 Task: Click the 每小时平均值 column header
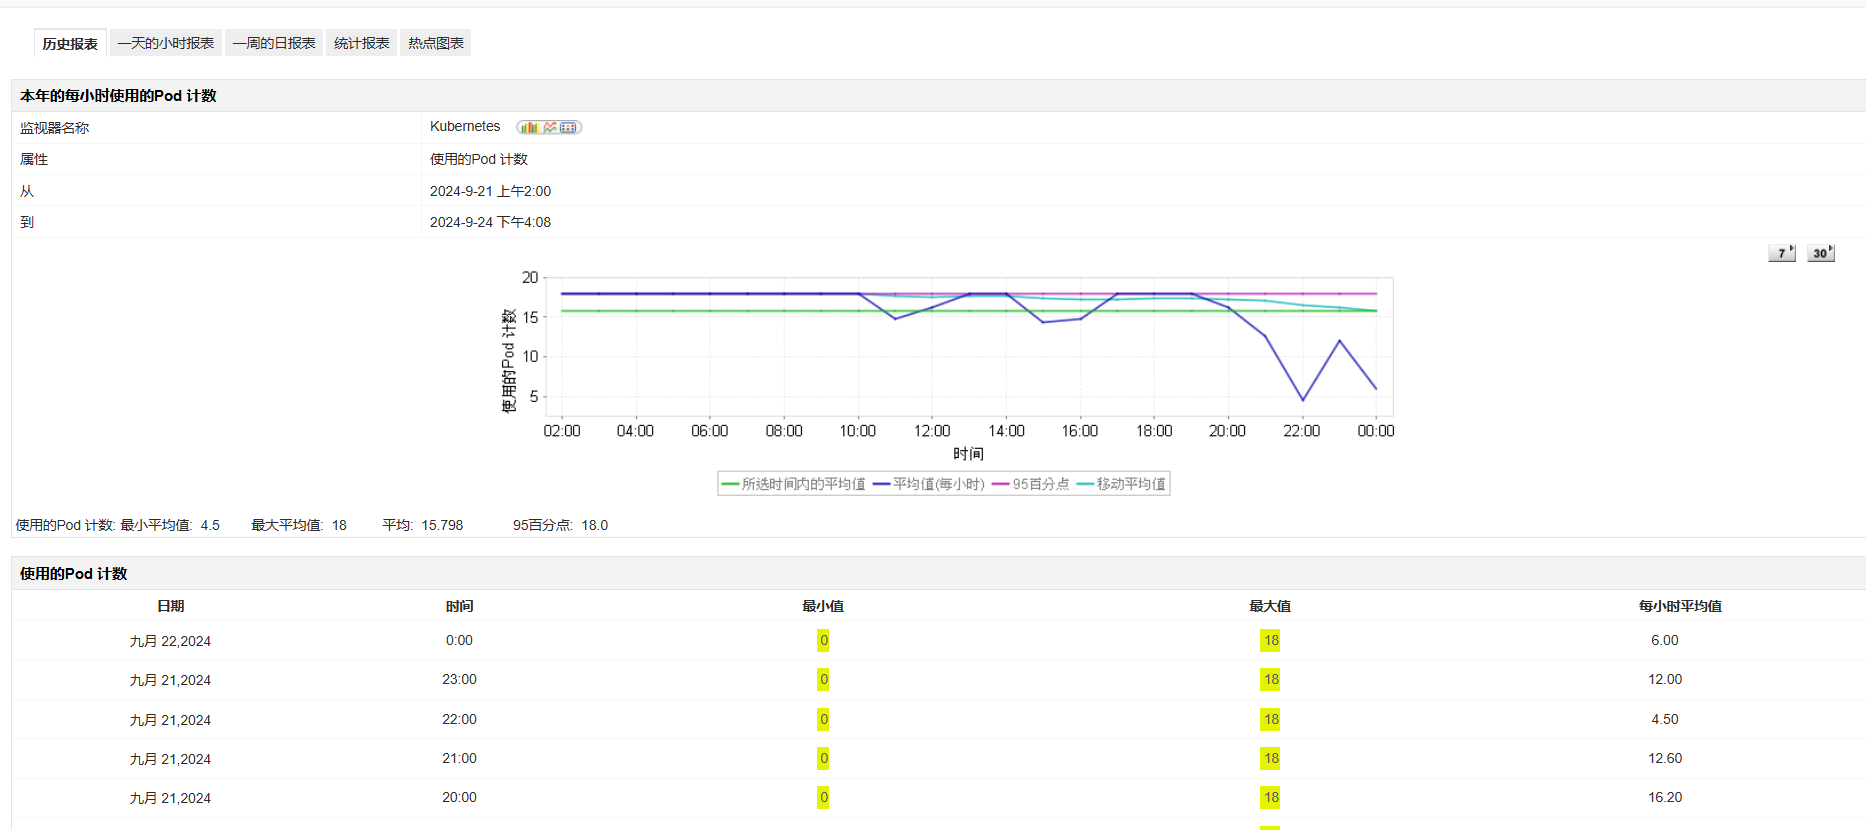point(1680,606)
